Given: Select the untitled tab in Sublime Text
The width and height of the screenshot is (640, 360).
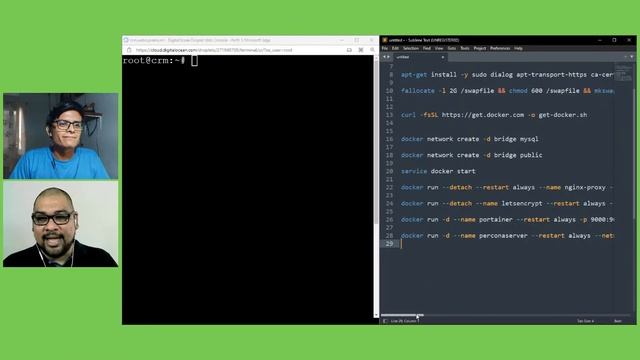Looking at the screenshot, I should click(419, 57).
